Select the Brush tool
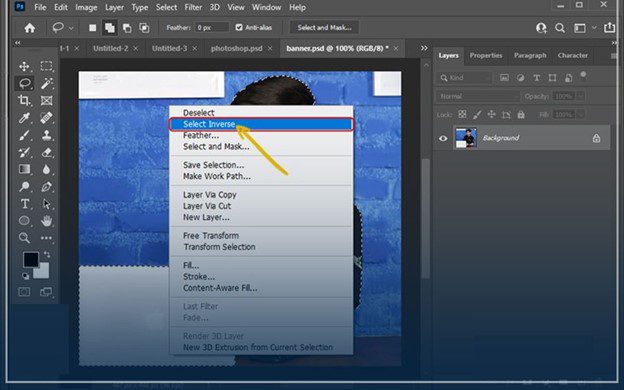The height and width of the screenshot is (390, 624). [x=24, y=135]
